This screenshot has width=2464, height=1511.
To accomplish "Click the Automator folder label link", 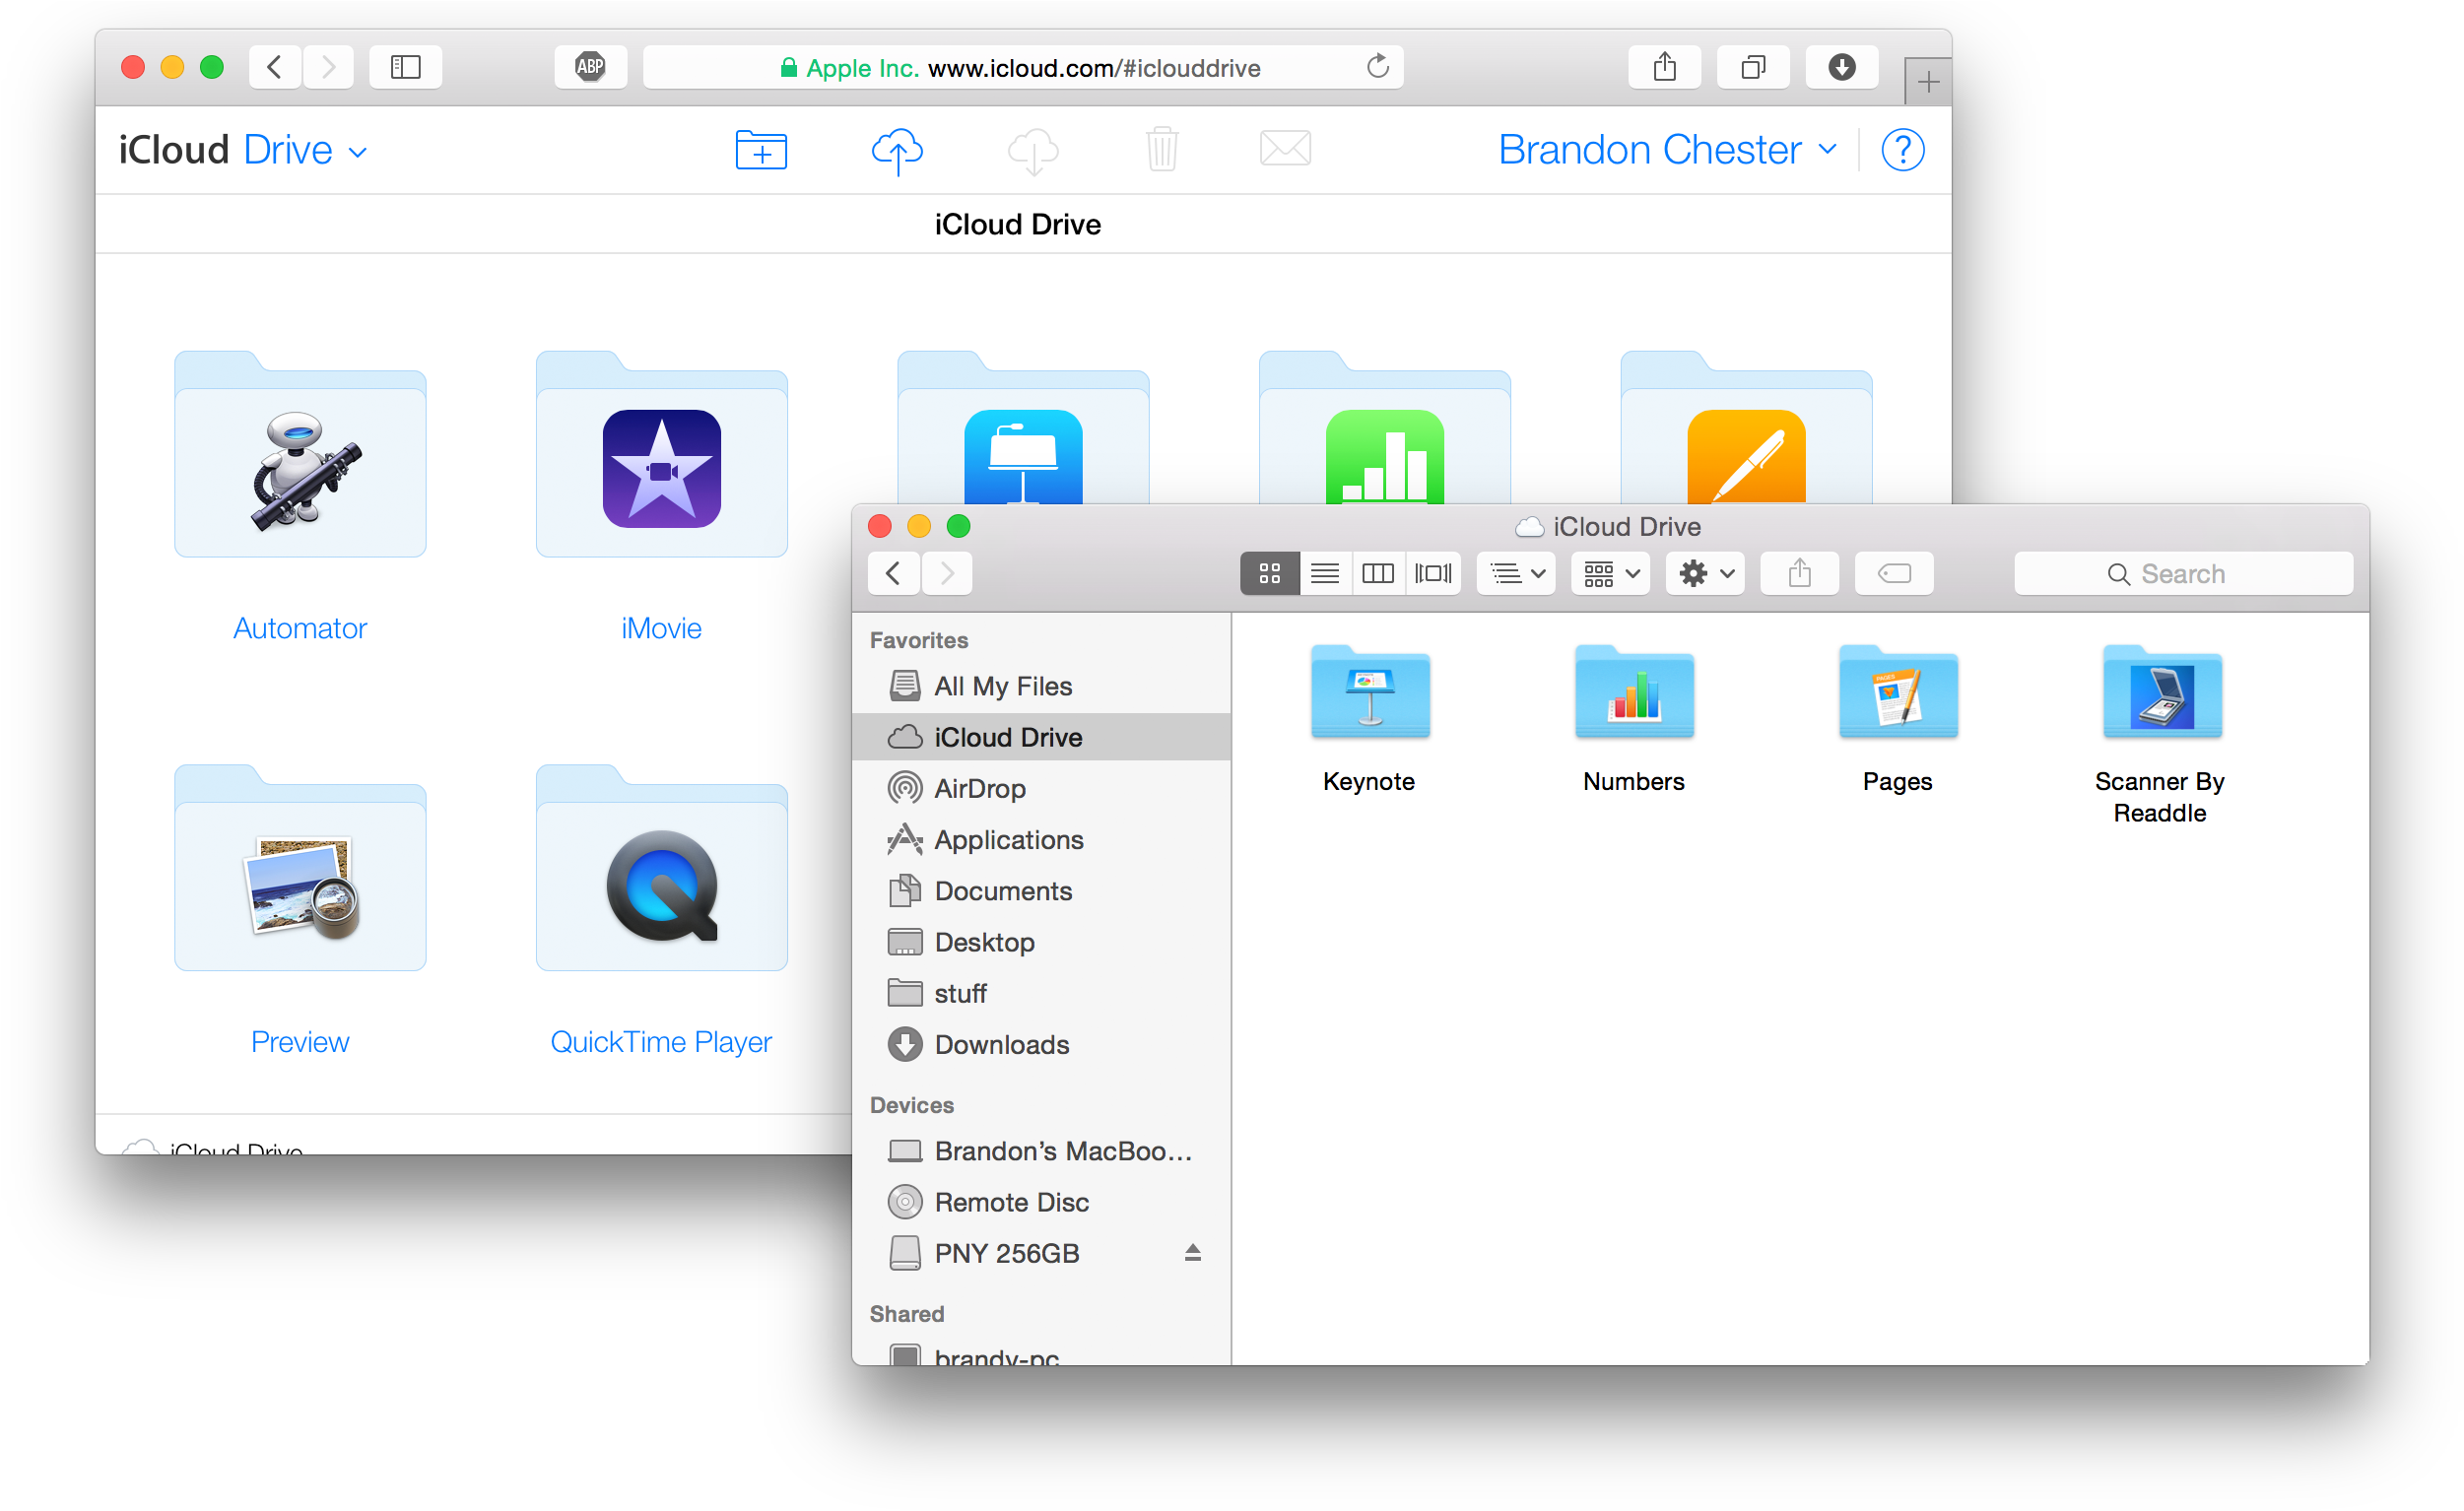I will pos(300,628).
